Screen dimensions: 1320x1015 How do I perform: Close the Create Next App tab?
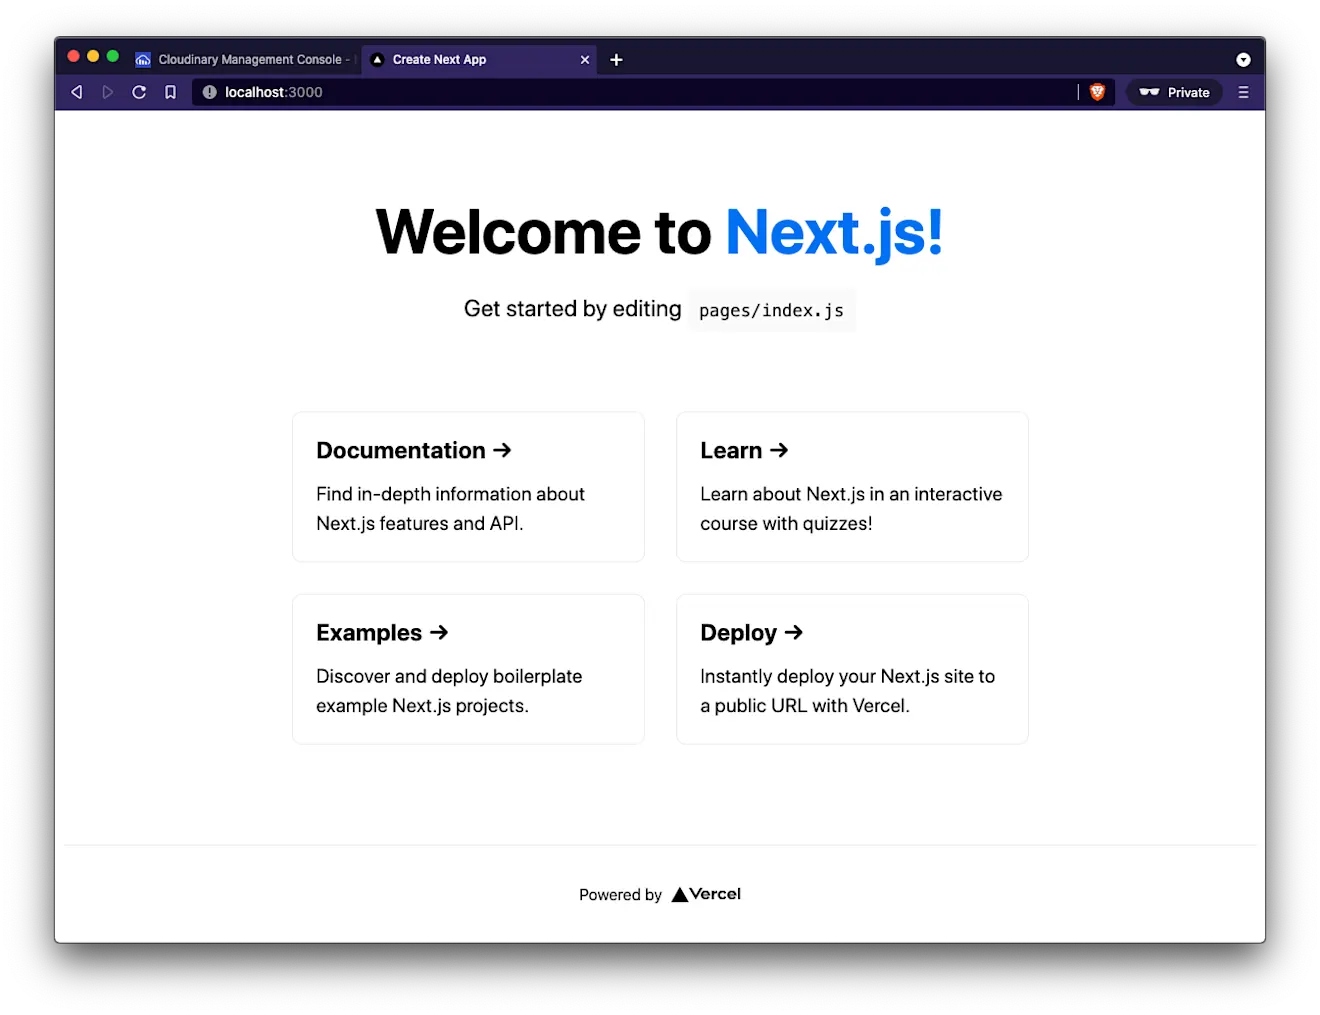[585, 60]
